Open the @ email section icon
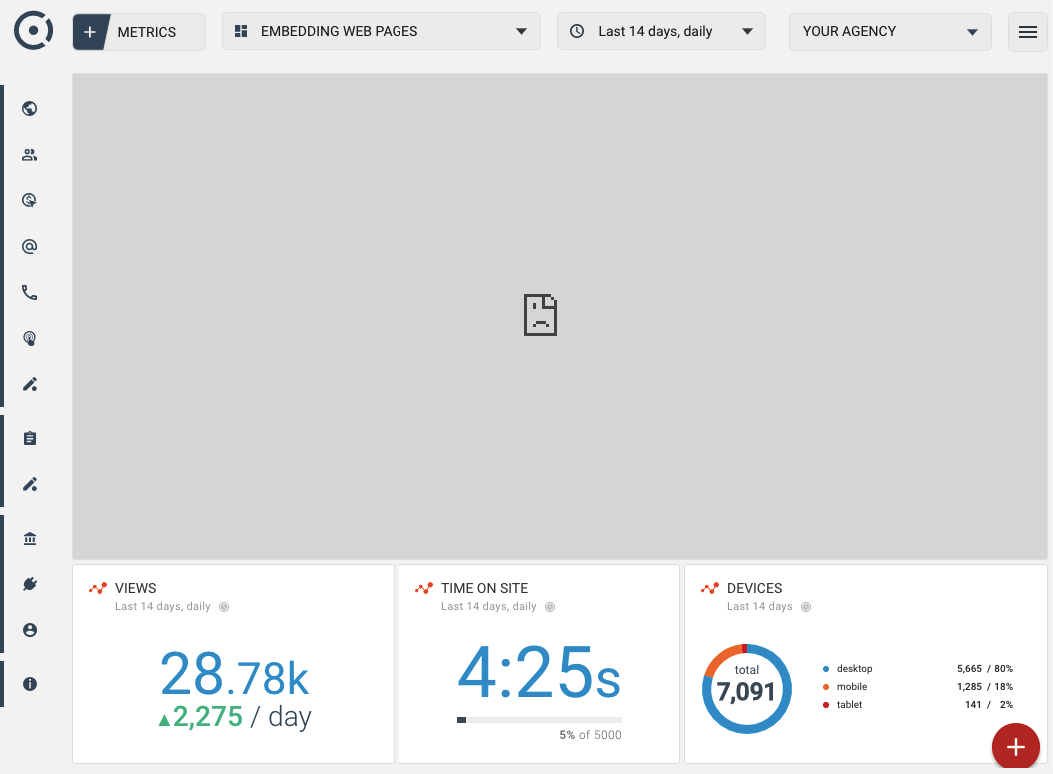 click(30, 246)
